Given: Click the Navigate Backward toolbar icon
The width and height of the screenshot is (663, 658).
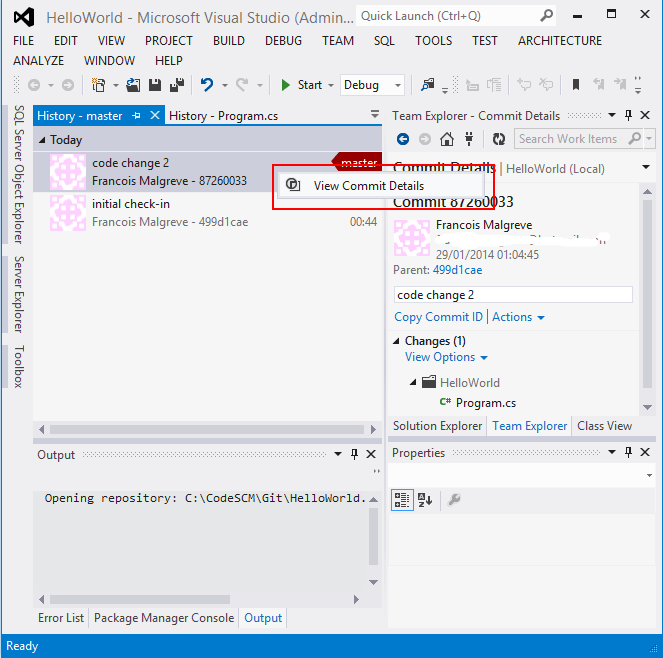Looking at the screenshot, I should [34, 85].
